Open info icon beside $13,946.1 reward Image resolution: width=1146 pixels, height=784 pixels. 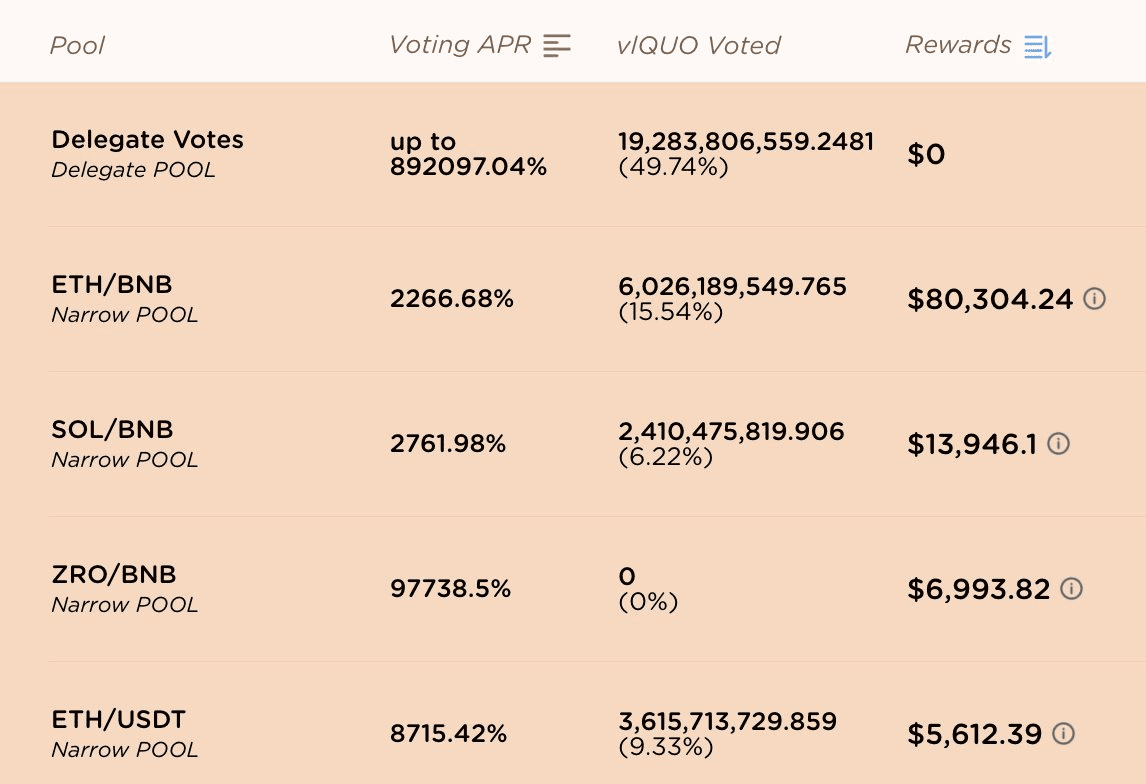coord(1059,443)
